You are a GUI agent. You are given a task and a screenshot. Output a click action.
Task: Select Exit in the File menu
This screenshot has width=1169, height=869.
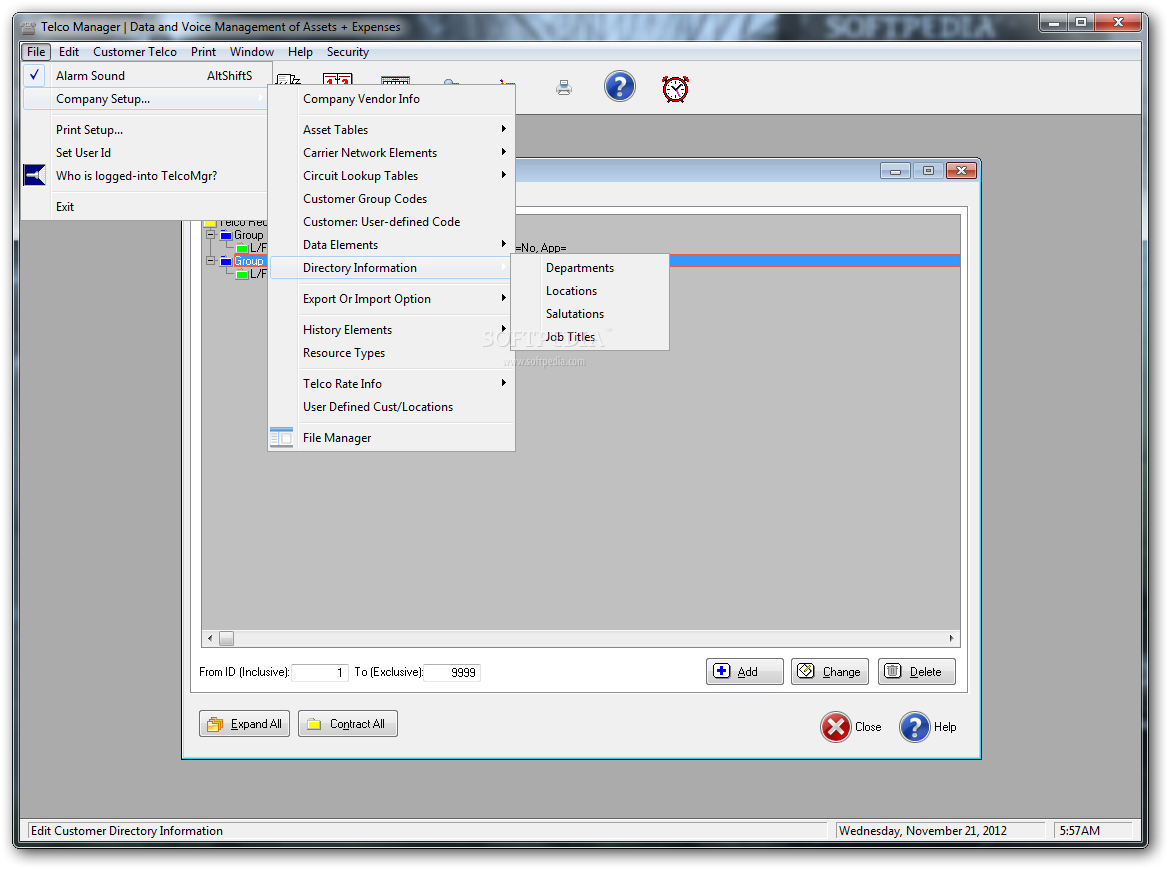145,206
